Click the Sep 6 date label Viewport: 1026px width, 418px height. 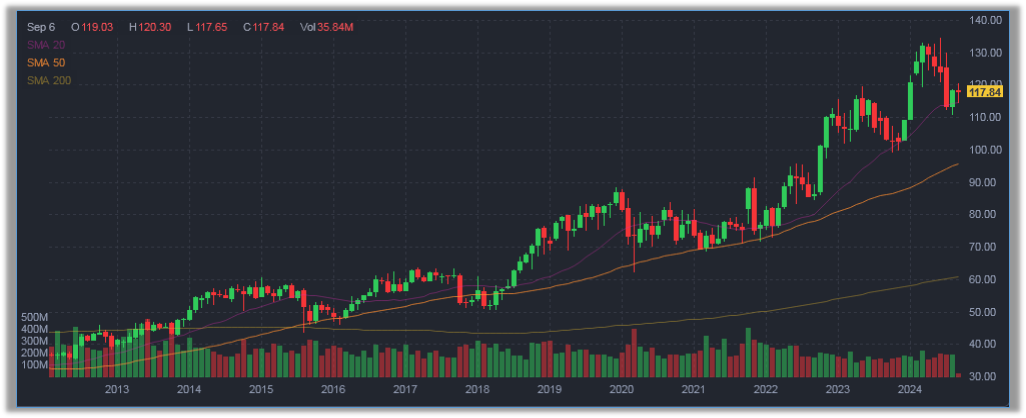pos(41,27)
